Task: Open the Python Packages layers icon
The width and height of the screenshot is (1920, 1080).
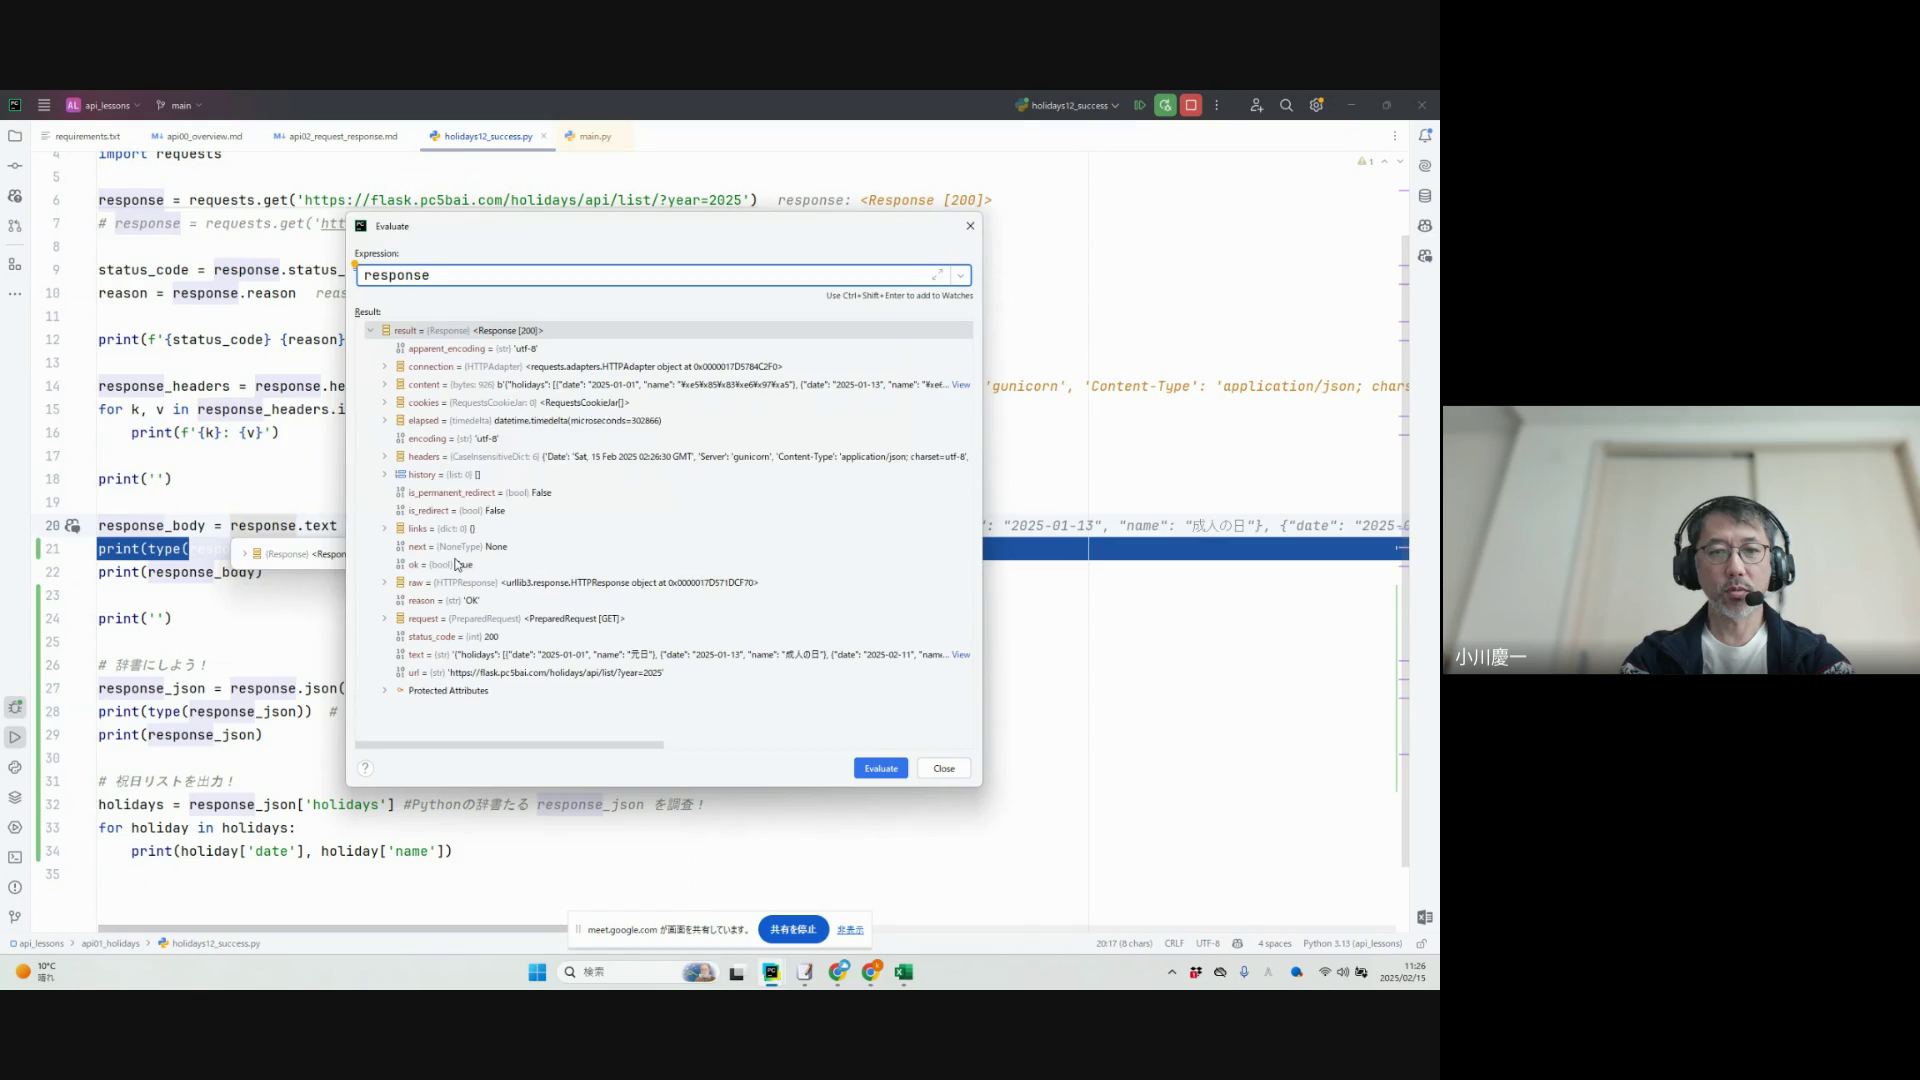Action: pyautogui.click(x=15, y=797)
